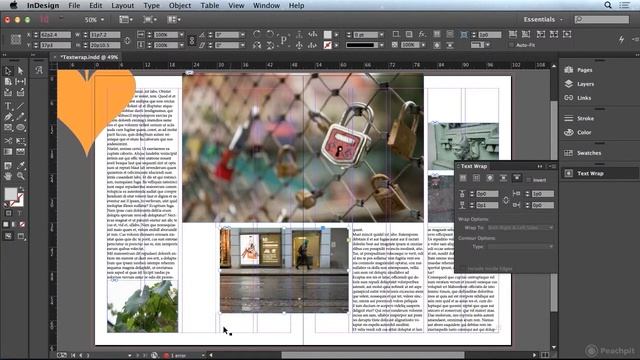Click control bar fill swatch
640x360 pixels.
(327, 35)
